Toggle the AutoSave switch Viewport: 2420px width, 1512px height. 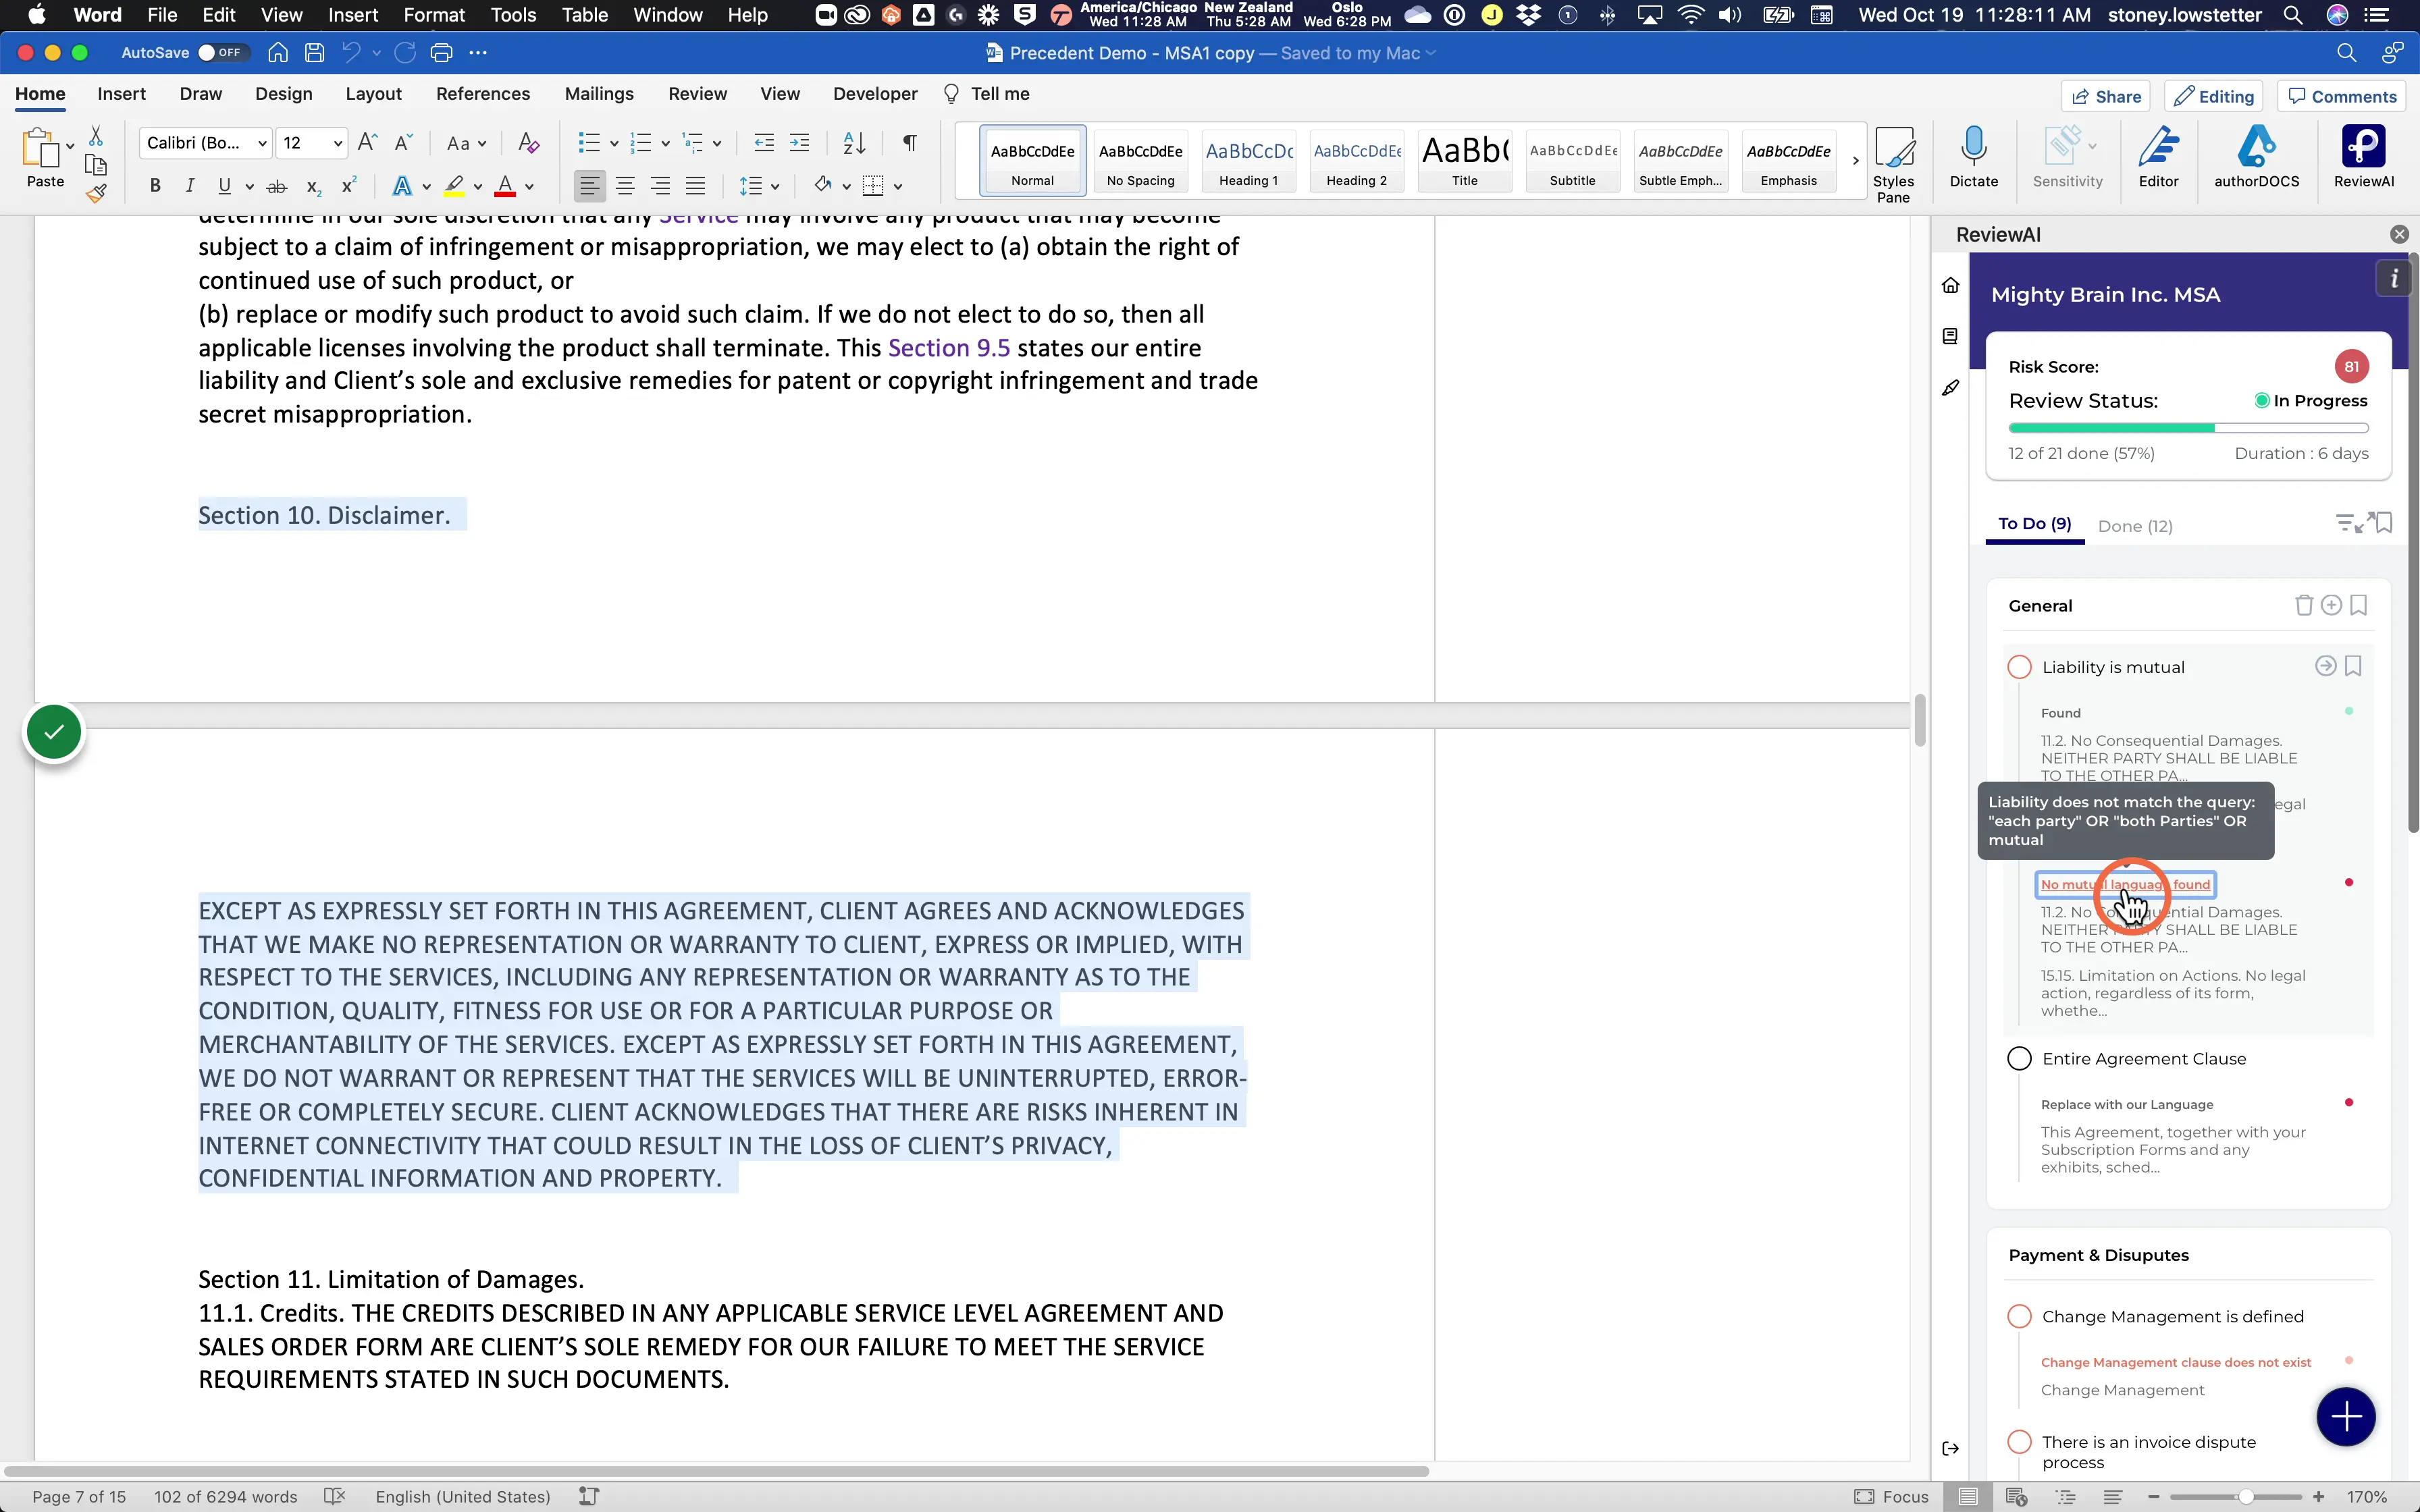[221, 53]
